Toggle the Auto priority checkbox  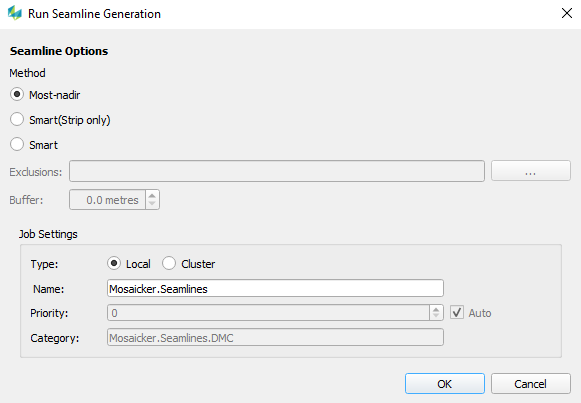pyautogui.click(x=457, y=313)
